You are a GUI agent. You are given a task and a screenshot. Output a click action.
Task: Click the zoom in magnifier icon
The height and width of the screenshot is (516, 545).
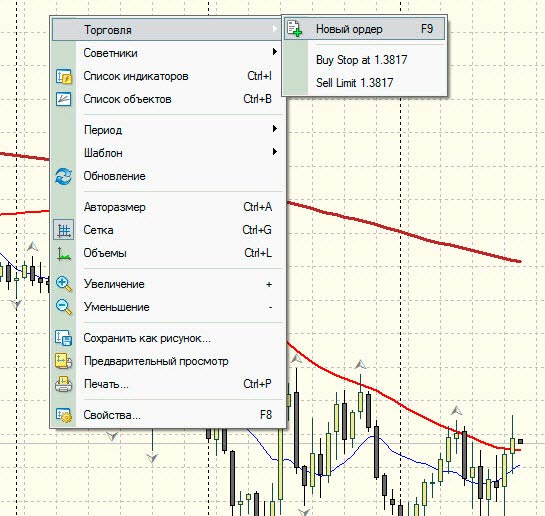(64, 284)
